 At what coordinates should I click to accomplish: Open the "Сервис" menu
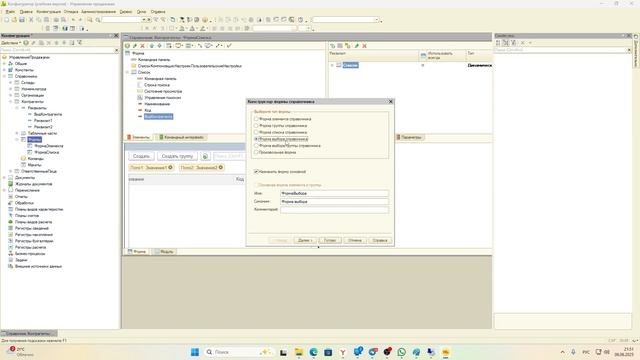pos(126,12)
